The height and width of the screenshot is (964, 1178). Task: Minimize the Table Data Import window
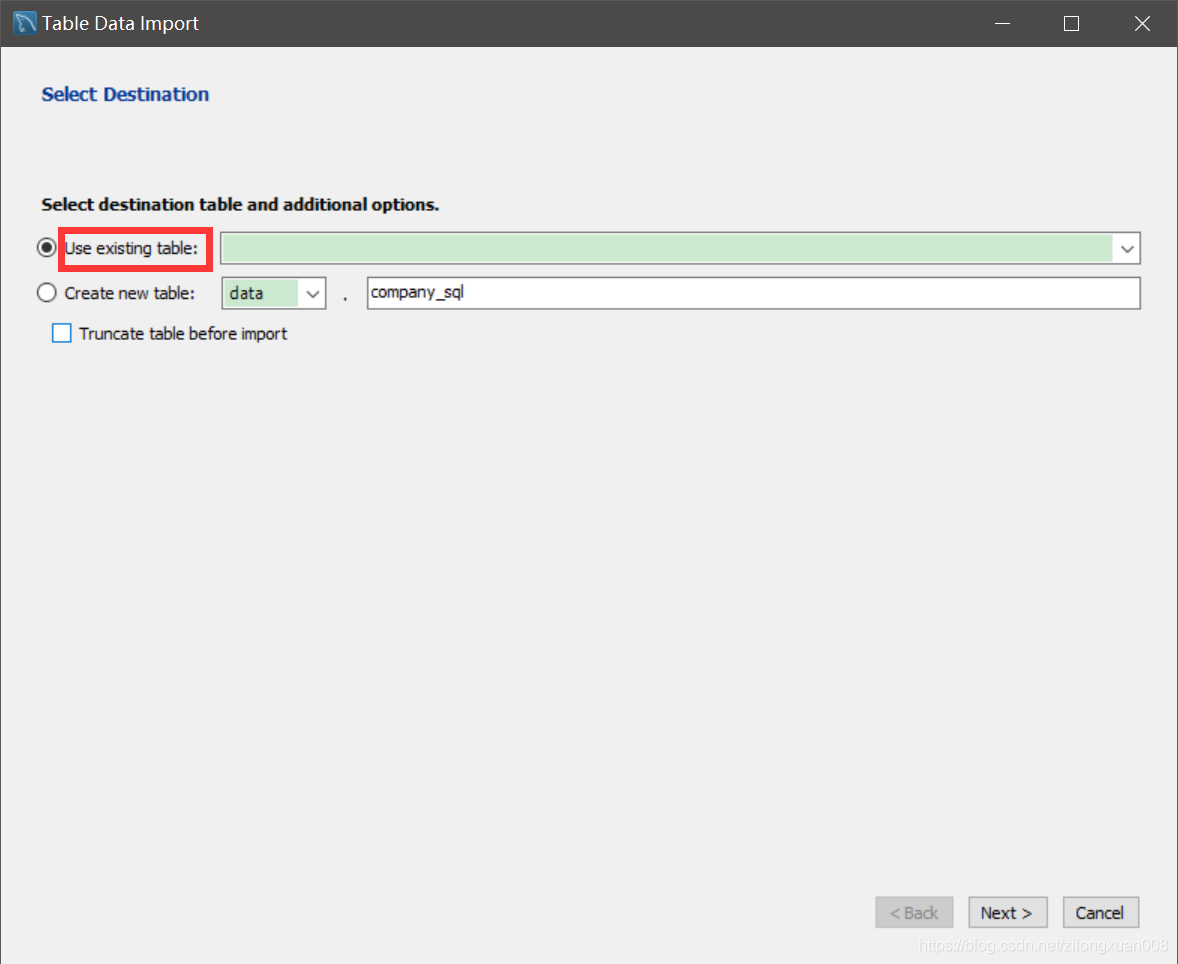pyautogui.click(x=1002, y=23)
